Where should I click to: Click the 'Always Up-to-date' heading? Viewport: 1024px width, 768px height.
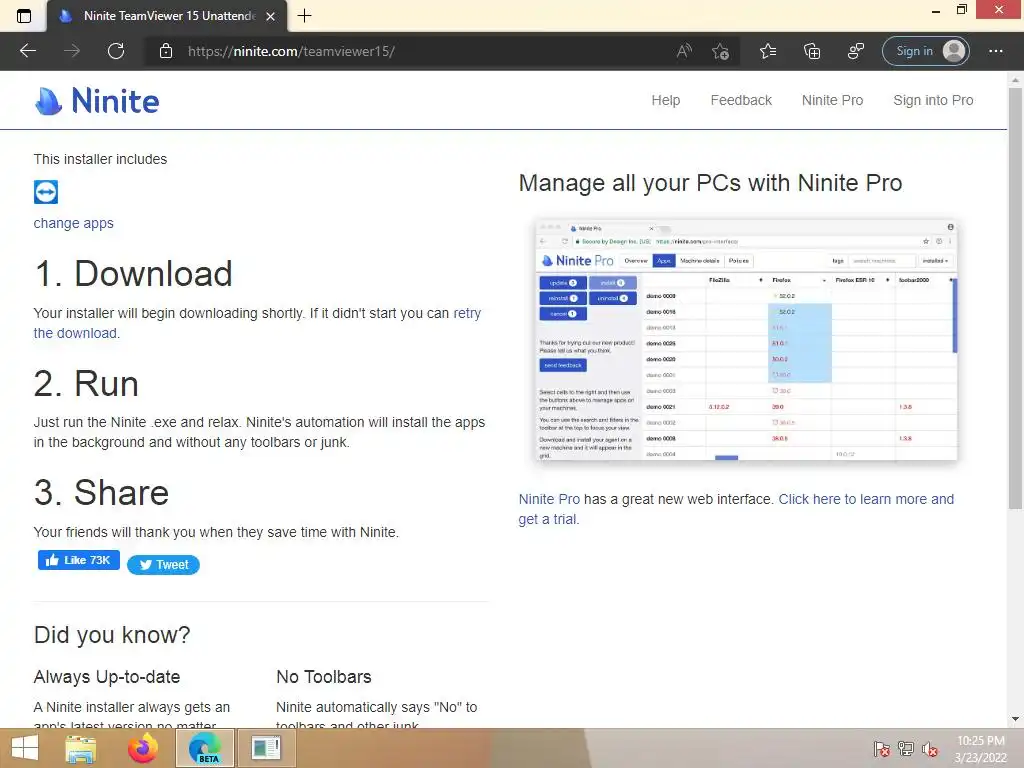pos(106,677)
